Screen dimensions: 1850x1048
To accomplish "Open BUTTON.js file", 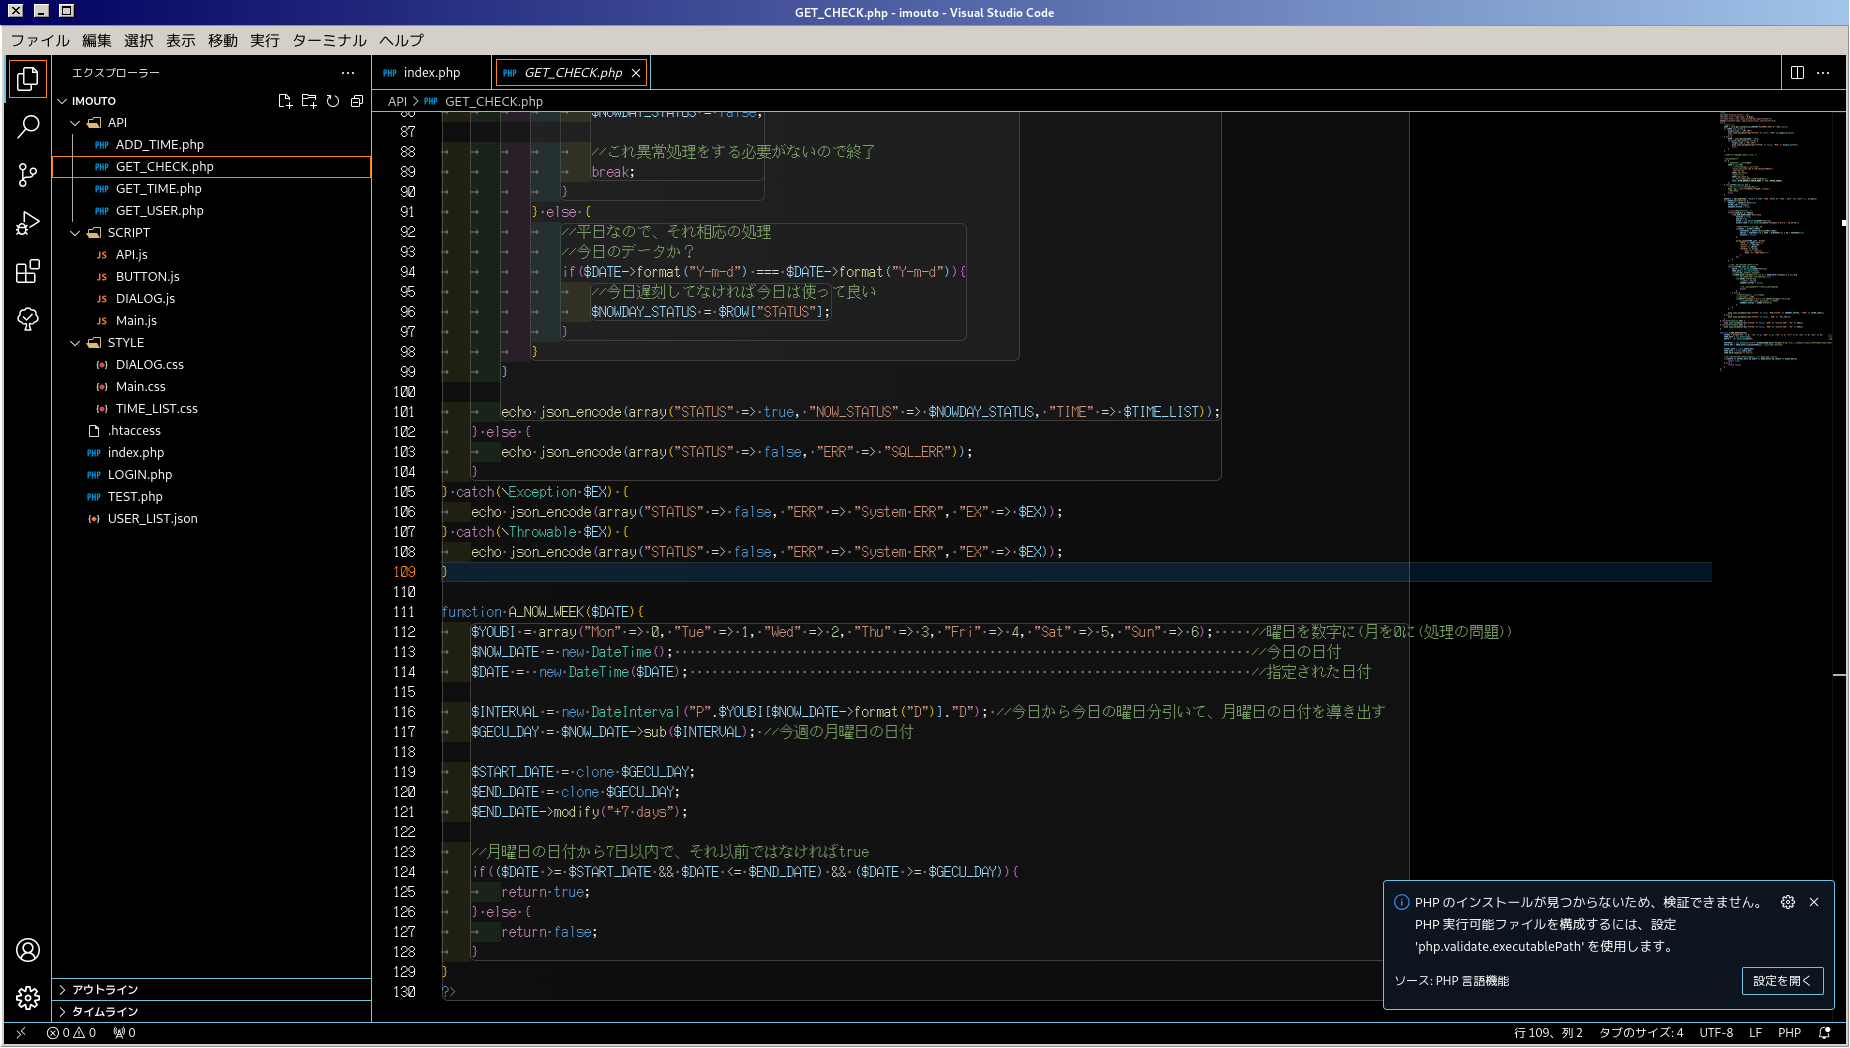I will point(212,277).
